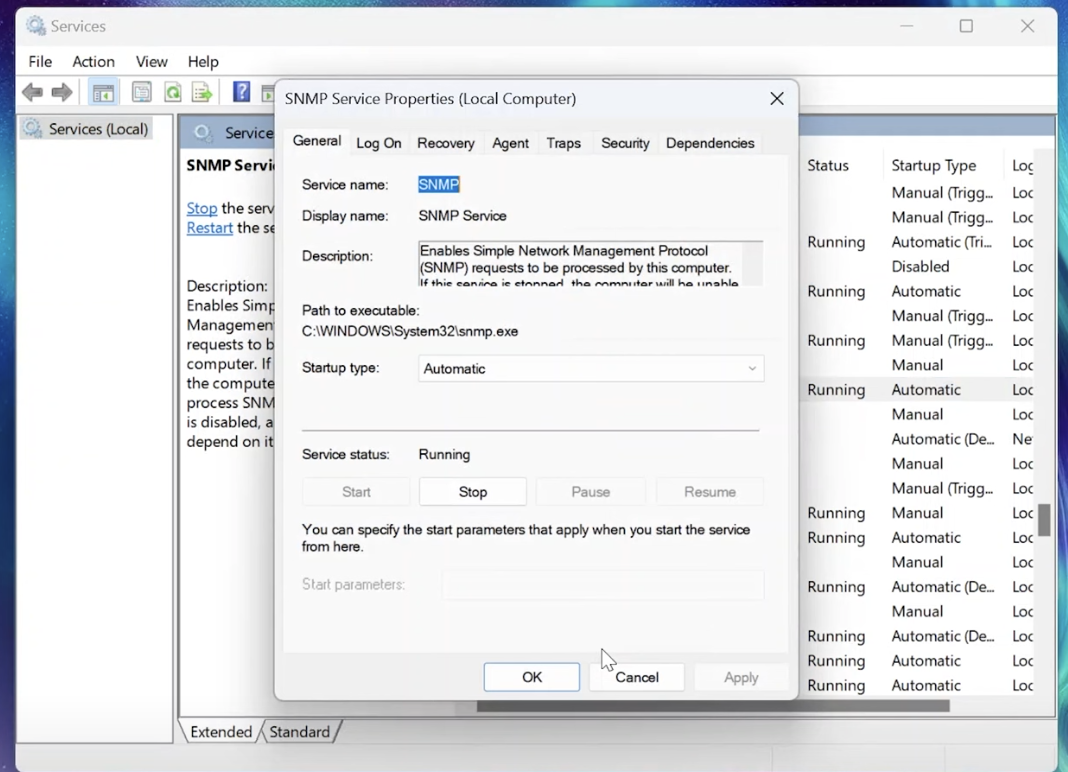Select the row with Disabled startup type
The image size is (1068, 772).
pos(920,266)
